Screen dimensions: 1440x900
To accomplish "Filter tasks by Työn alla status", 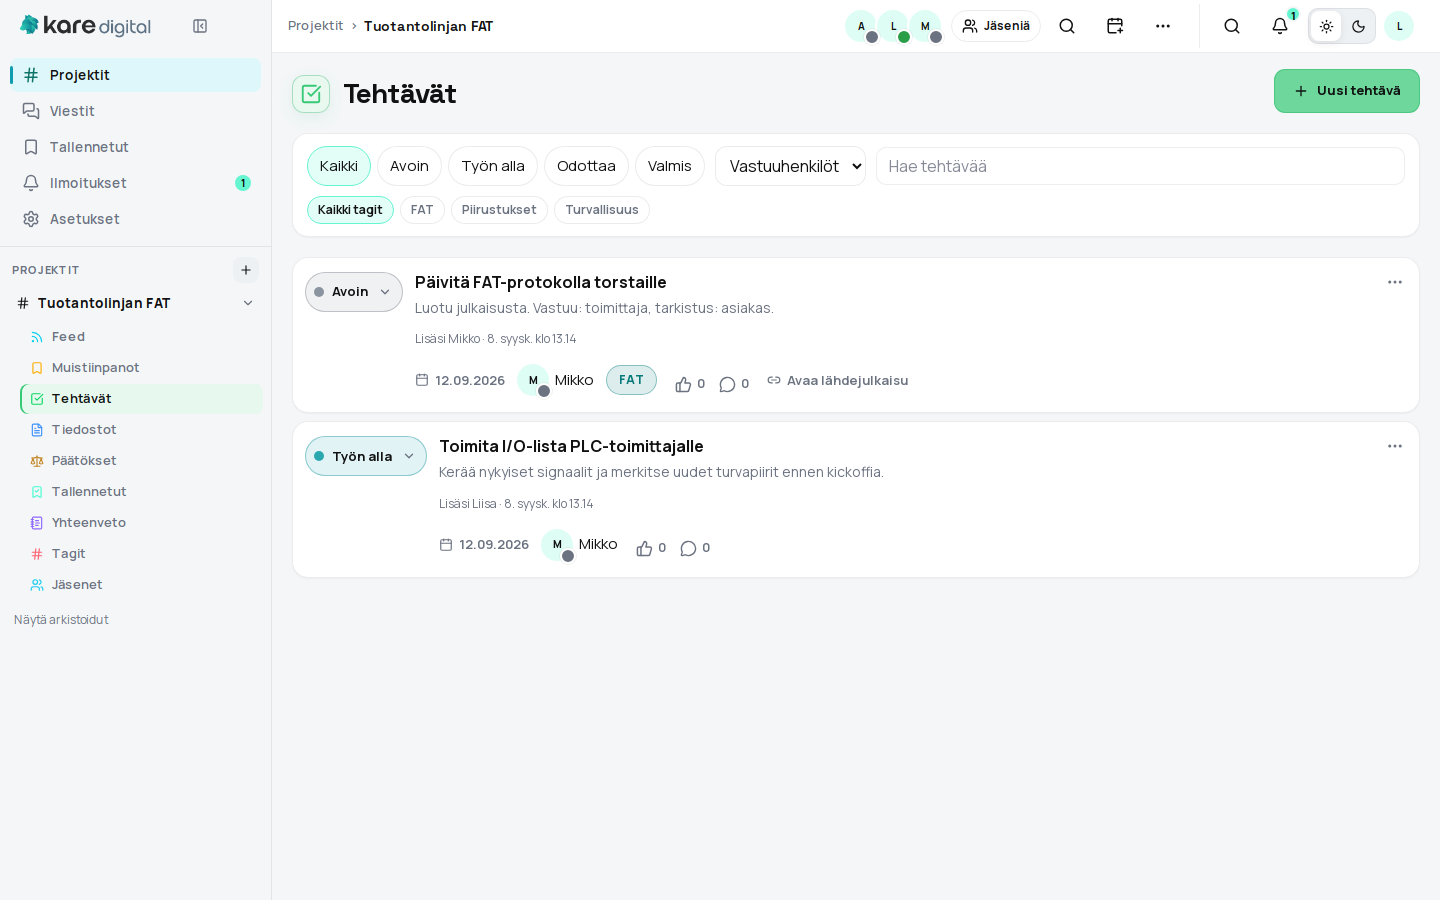I will [493, 166].
